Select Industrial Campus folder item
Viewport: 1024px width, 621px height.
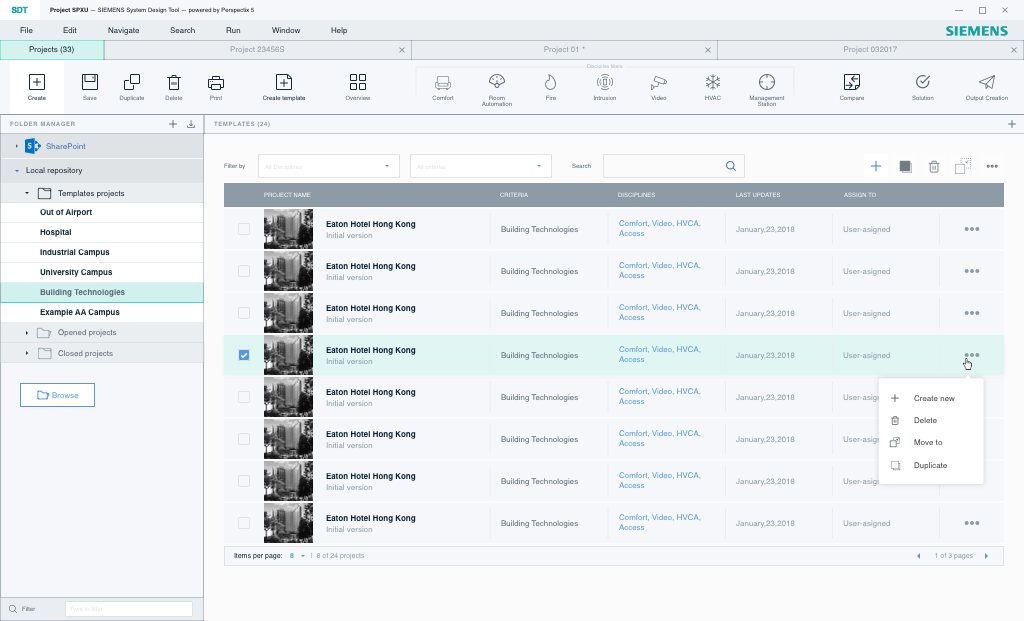[x=102, y=252]
